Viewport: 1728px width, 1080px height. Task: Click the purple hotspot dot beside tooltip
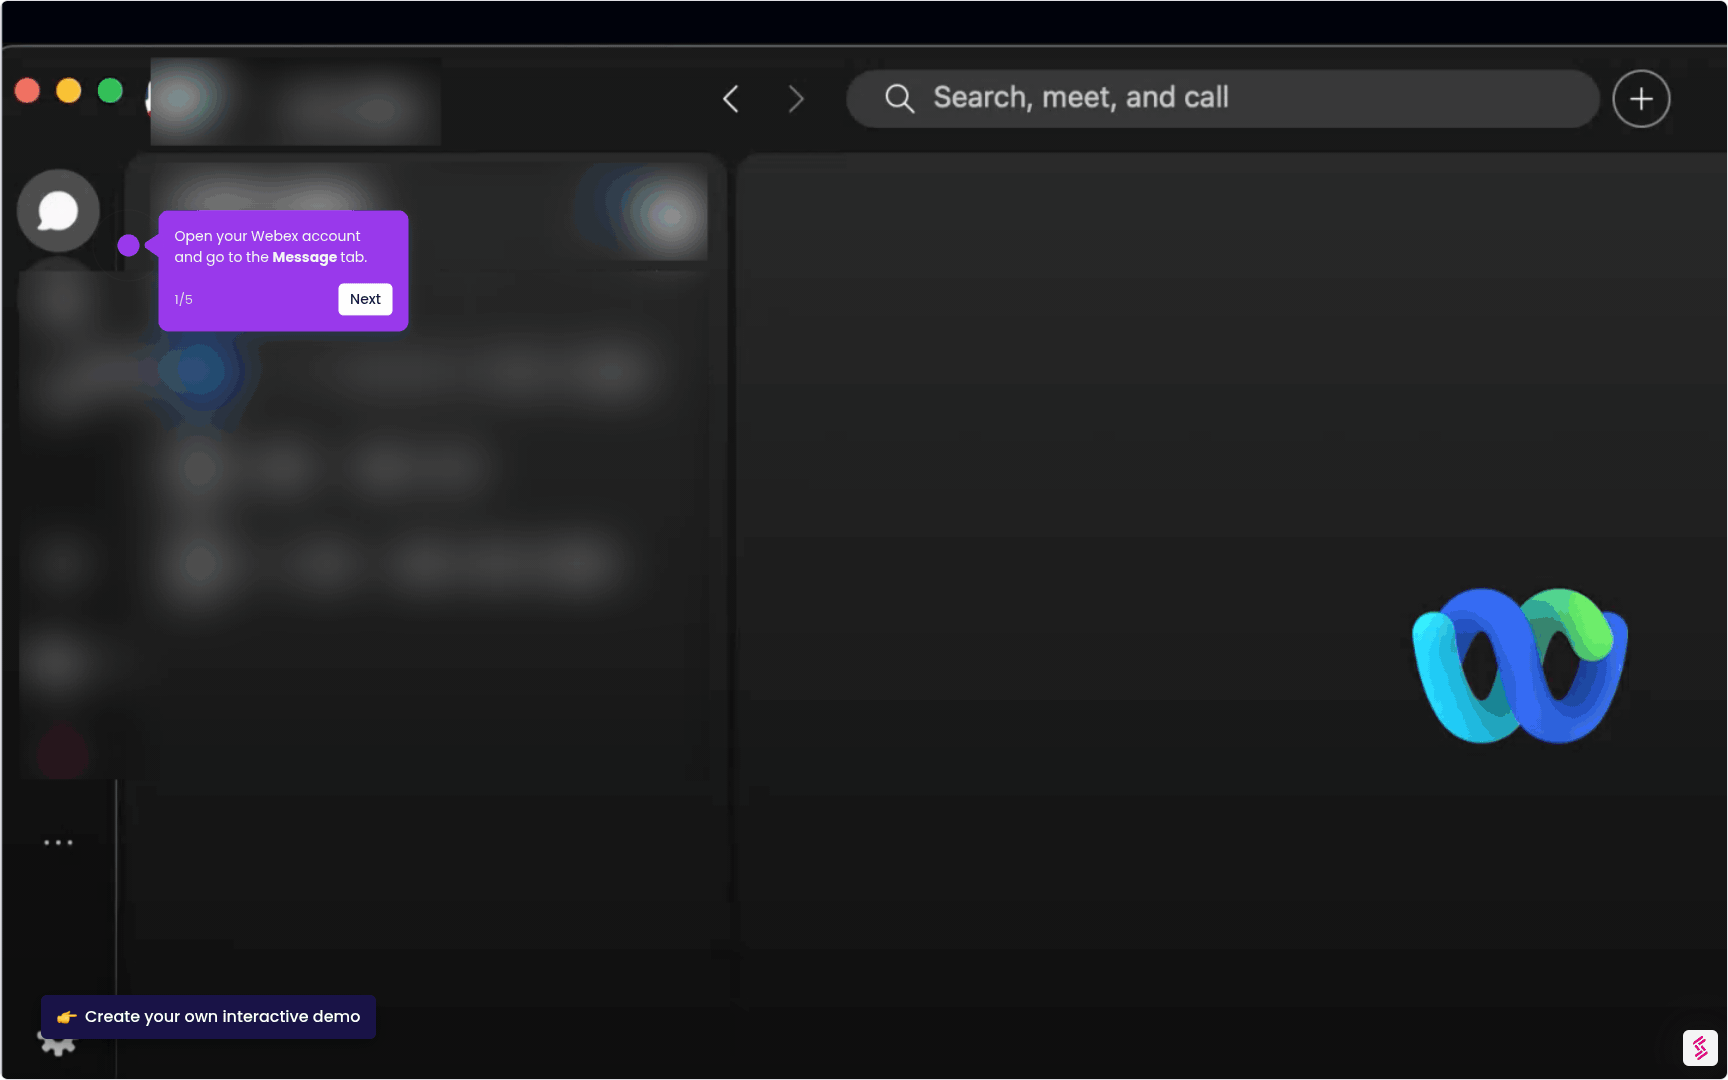click(128, 245)
